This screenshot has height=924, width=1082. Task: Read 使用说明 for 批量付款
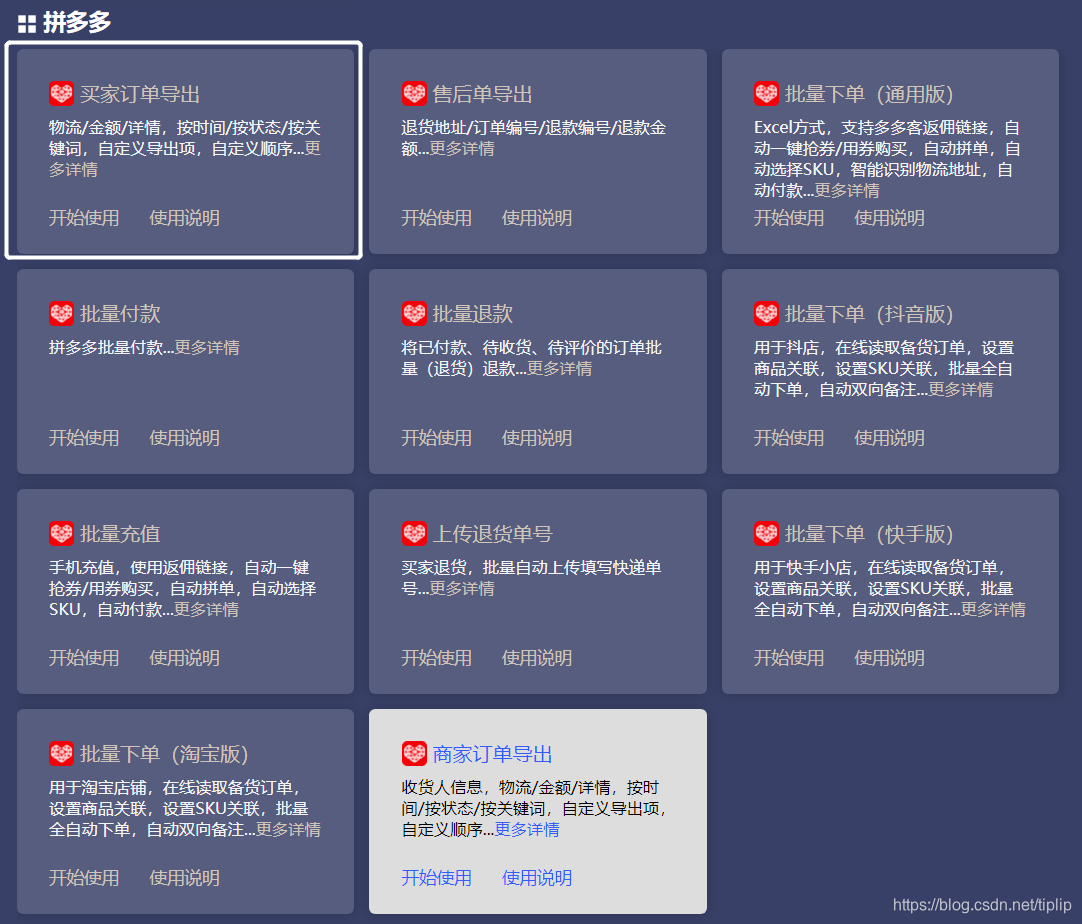[x=184, y=438]
